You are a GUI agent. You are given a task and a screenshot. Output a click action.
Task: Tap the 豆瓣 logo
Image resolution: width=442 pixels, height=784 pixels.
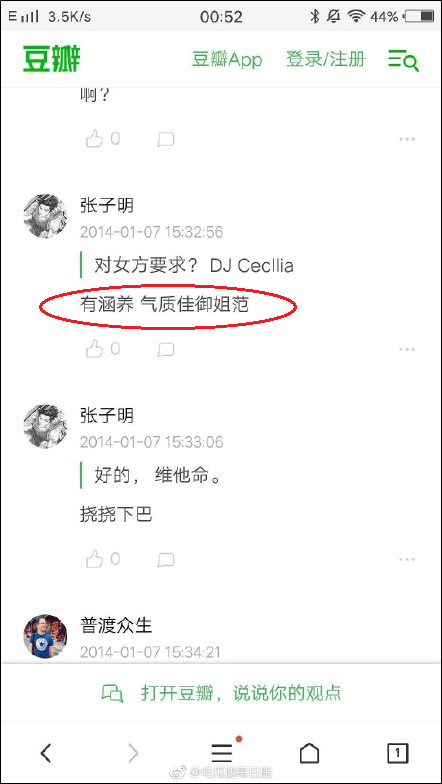coord(52,60)
